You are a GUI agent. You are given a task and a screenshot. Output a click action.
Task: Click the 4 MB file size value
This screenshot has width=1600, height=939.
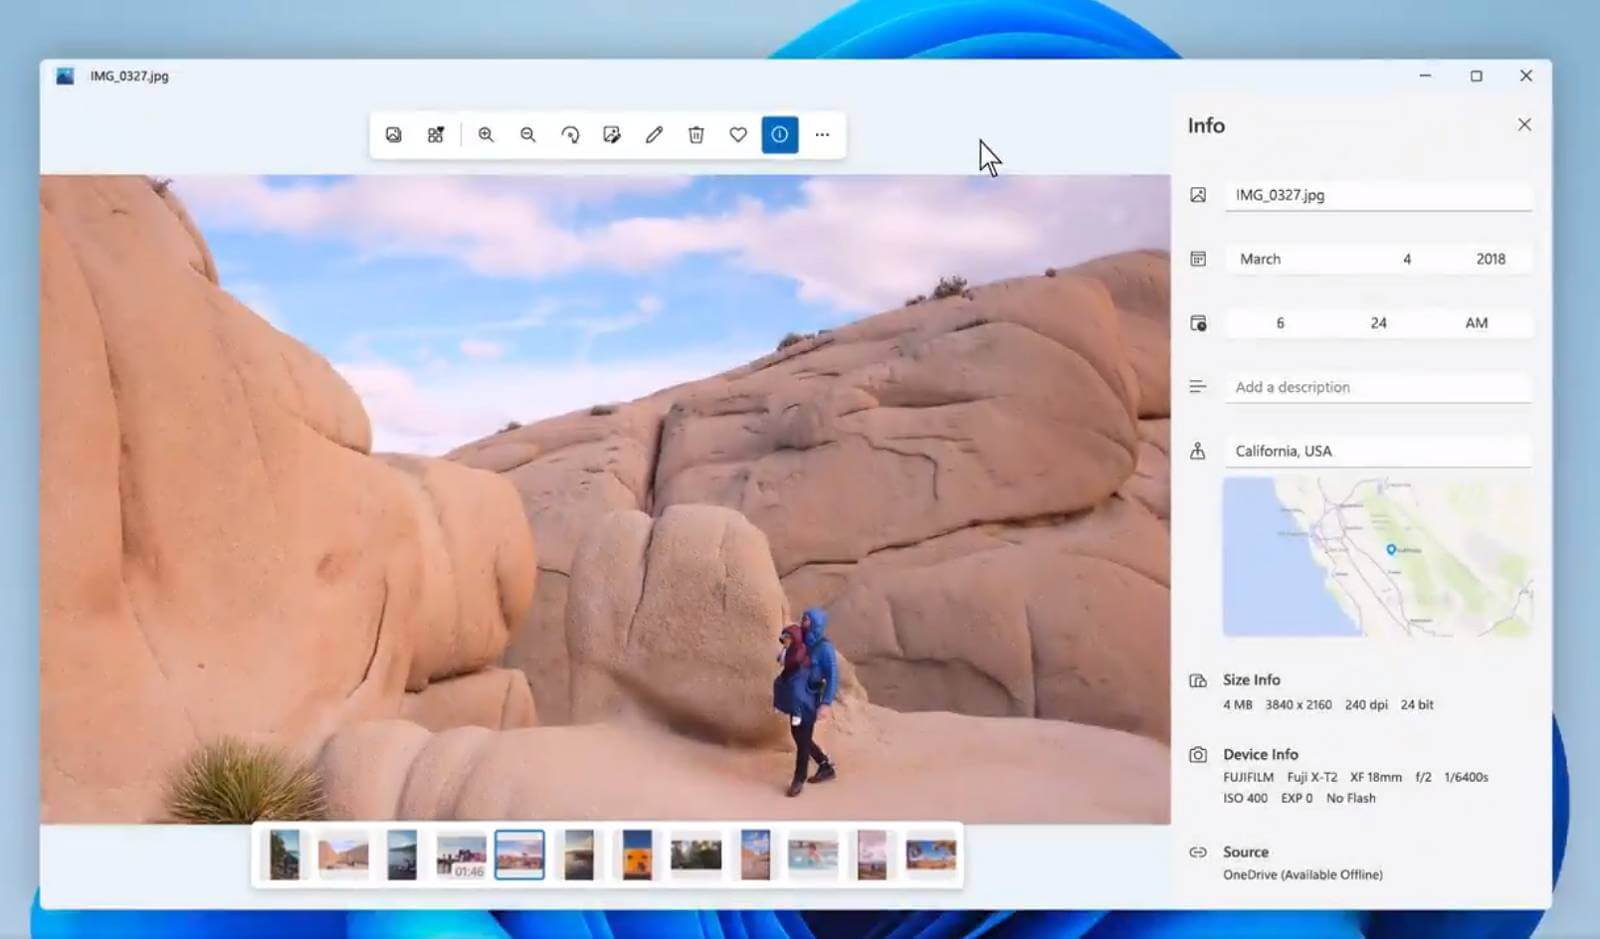(x=1238, y=705)
